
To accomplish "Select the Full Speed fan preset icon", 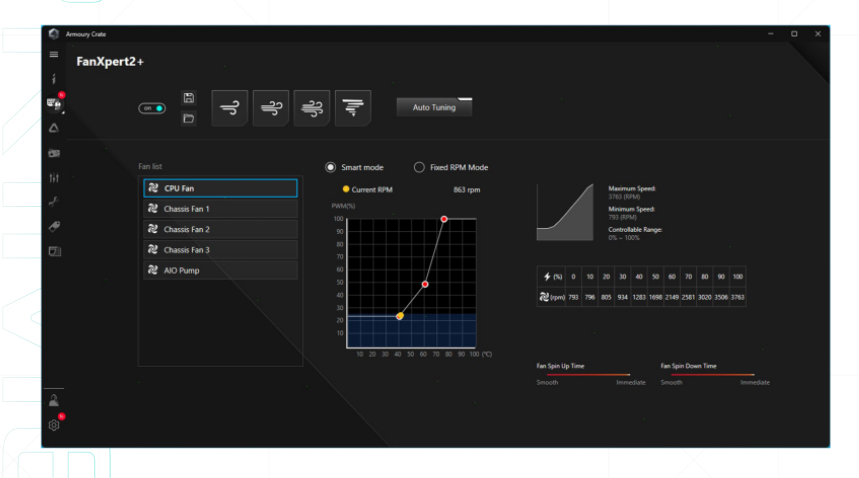I will coord(351,108).
